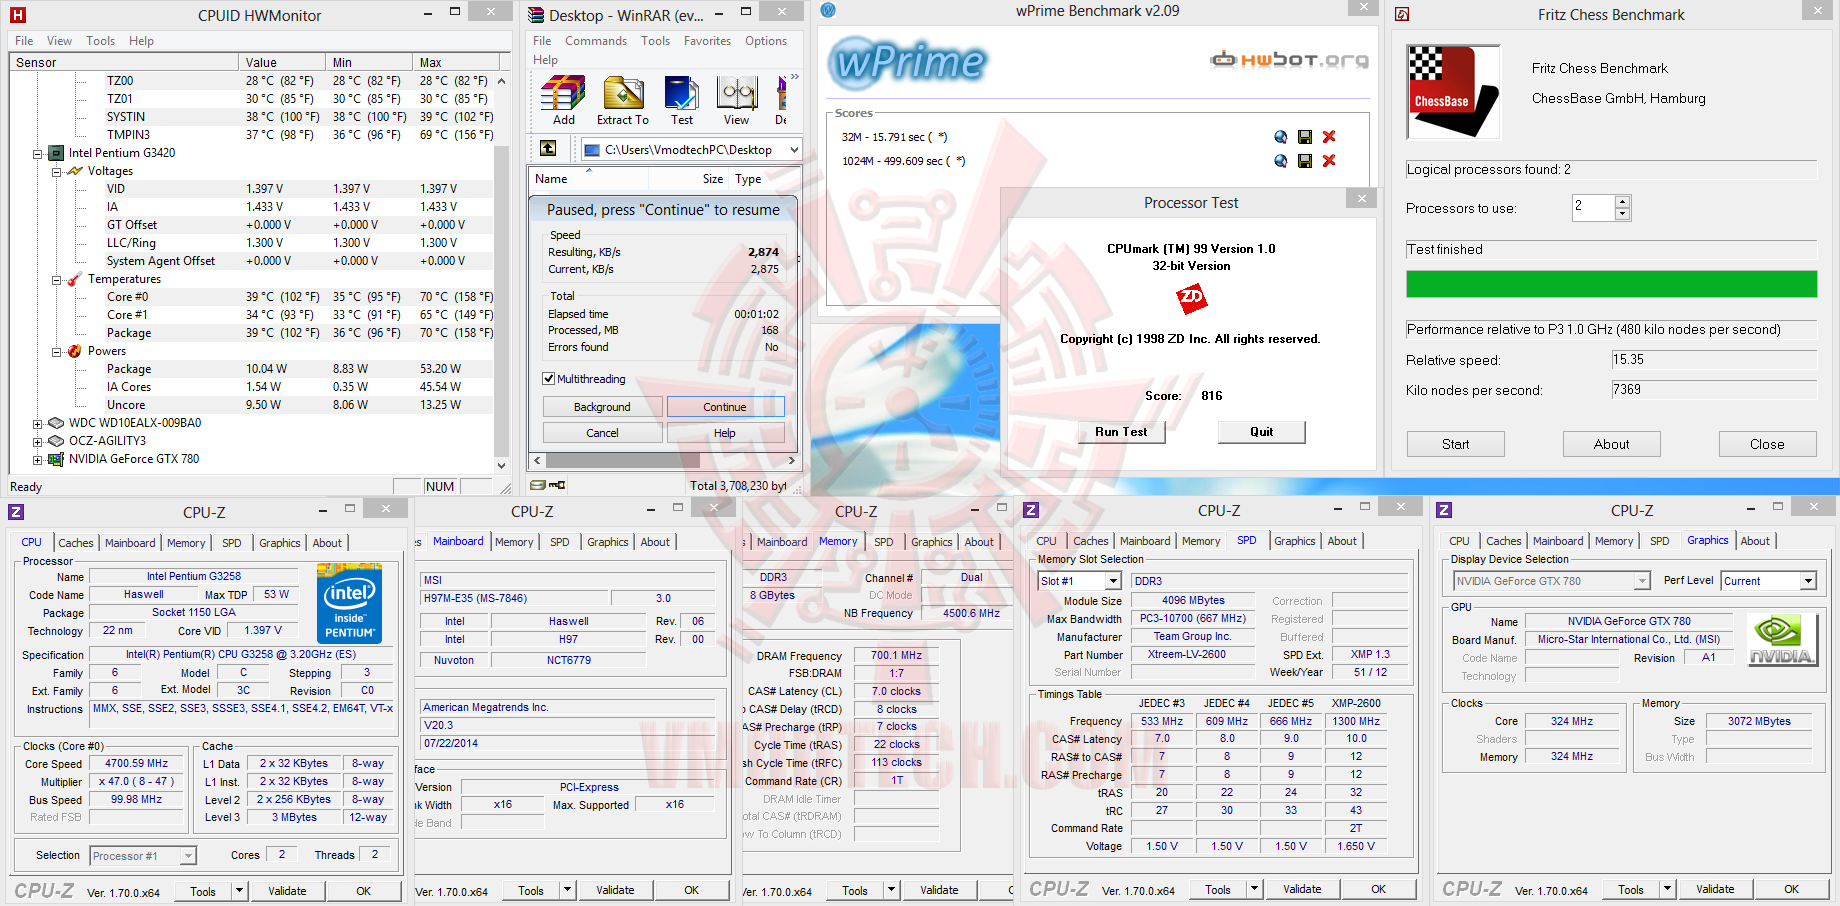This screenshot has height=906, width=1840.
Task: Open the Options menu in WinRAR
Action: (766, 41)
